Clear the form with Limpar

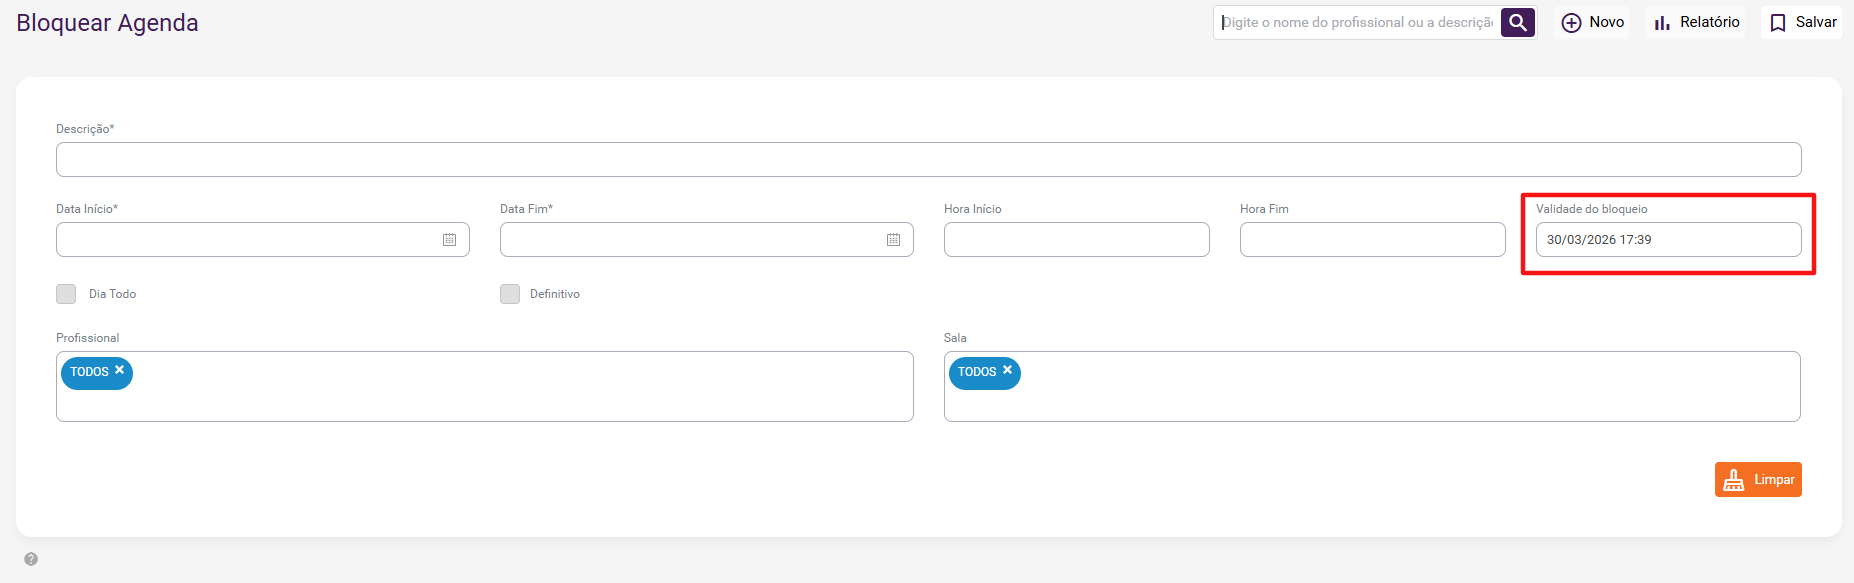click(1758, 480)
